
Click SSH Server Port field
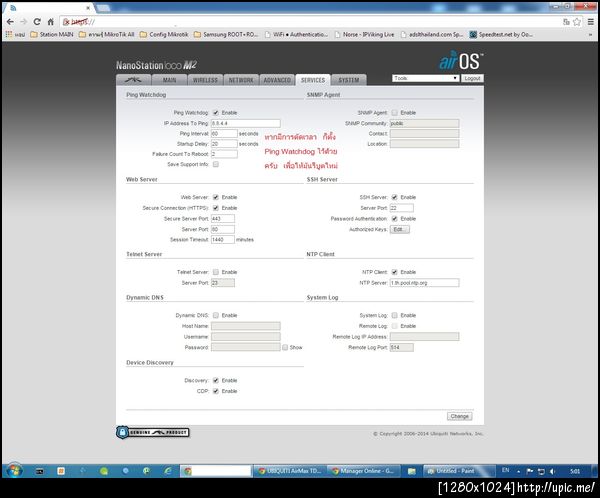[x=401, y=208]
